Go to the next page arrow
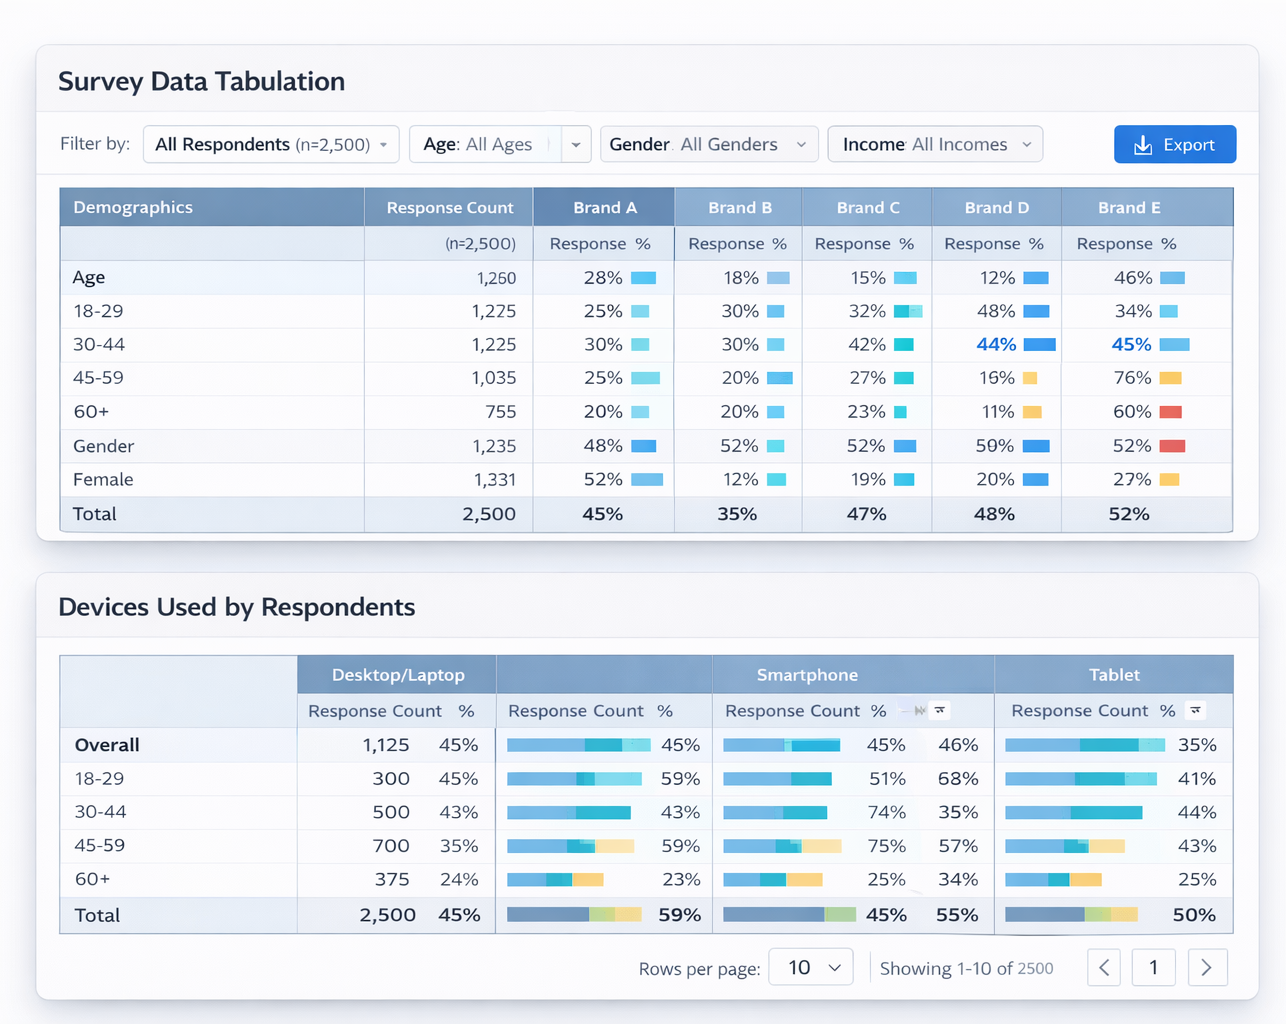 [1207, 967]
